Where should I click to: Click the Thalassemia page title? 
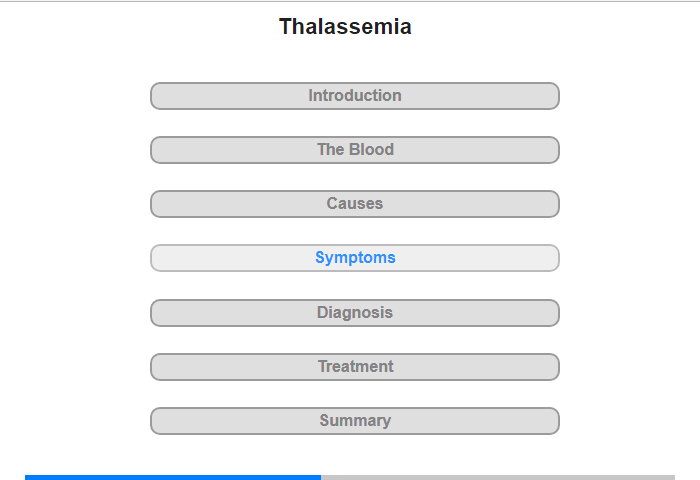pyautogui.click(x=345, y=26)
